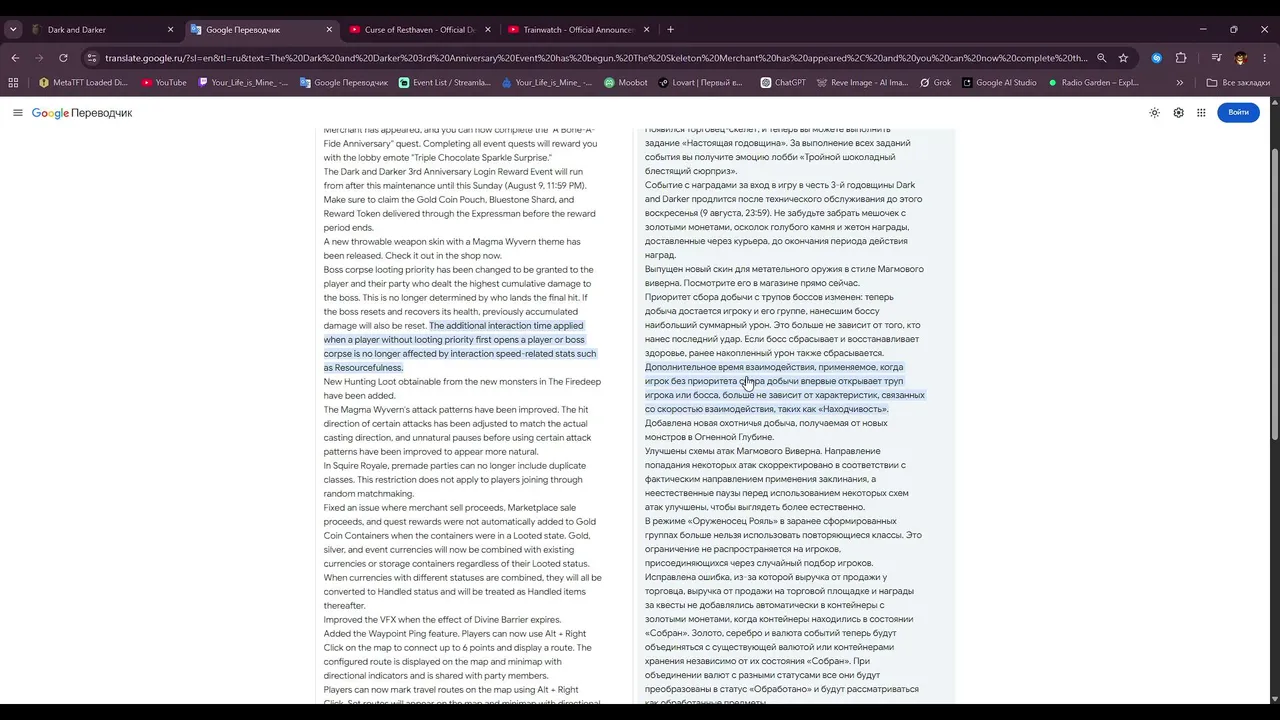
Task: Open the Radio Garden bookmark
Action: pyautogui.click(x=1093, y=83)
